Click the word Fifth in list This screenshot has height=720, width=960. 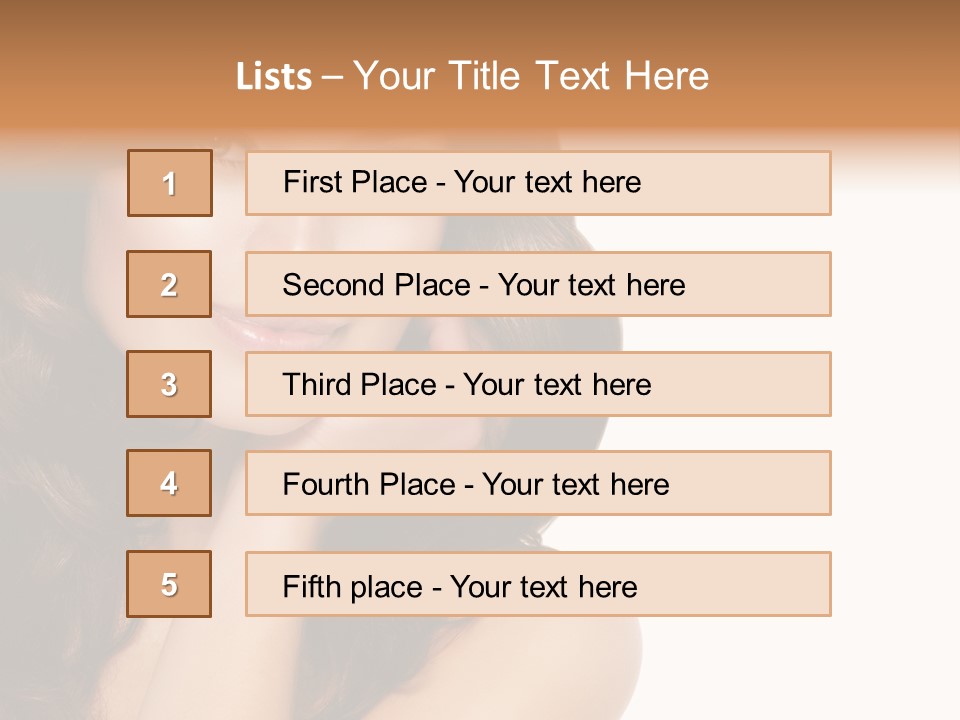[311, 586]
